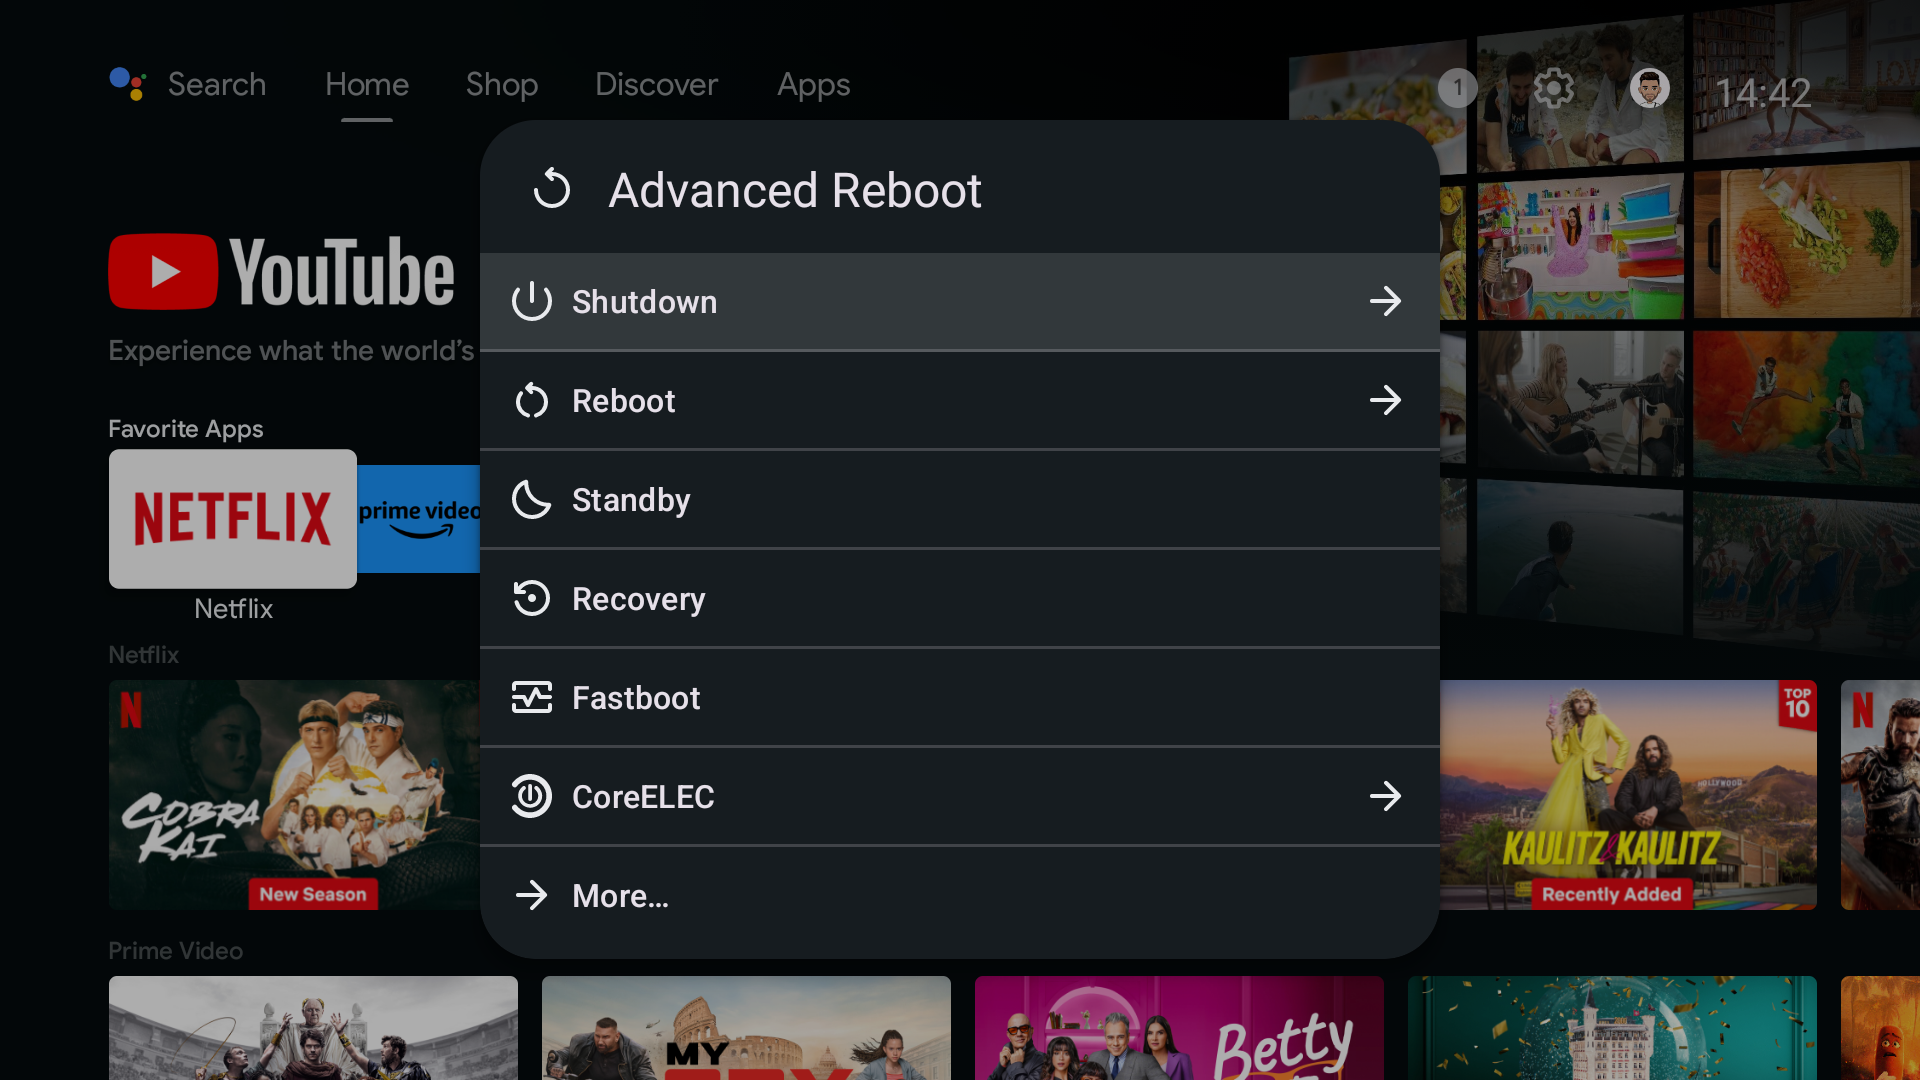Screen dimensions: 1920x1080
Task: Open the cutting board cooking video thumbnail
Action: (x=1806, y=241)
